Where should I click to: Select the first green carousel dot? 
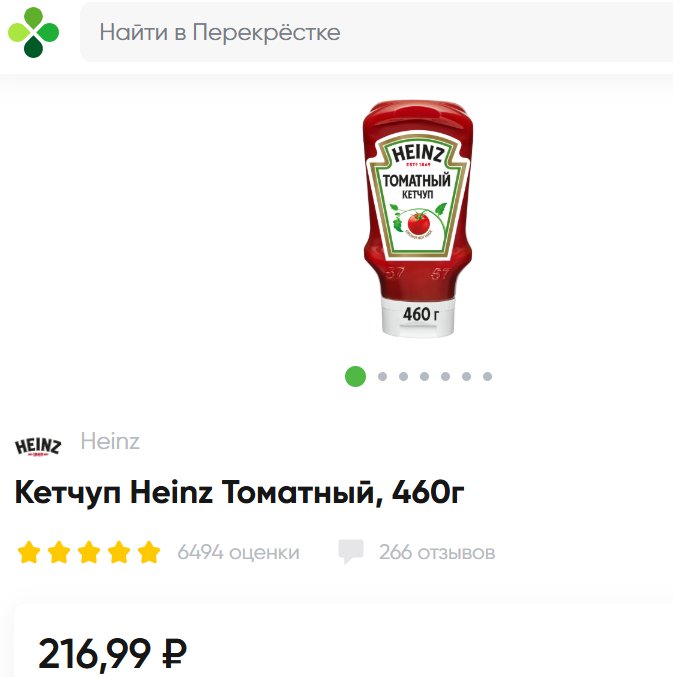[x=355, y=376]
